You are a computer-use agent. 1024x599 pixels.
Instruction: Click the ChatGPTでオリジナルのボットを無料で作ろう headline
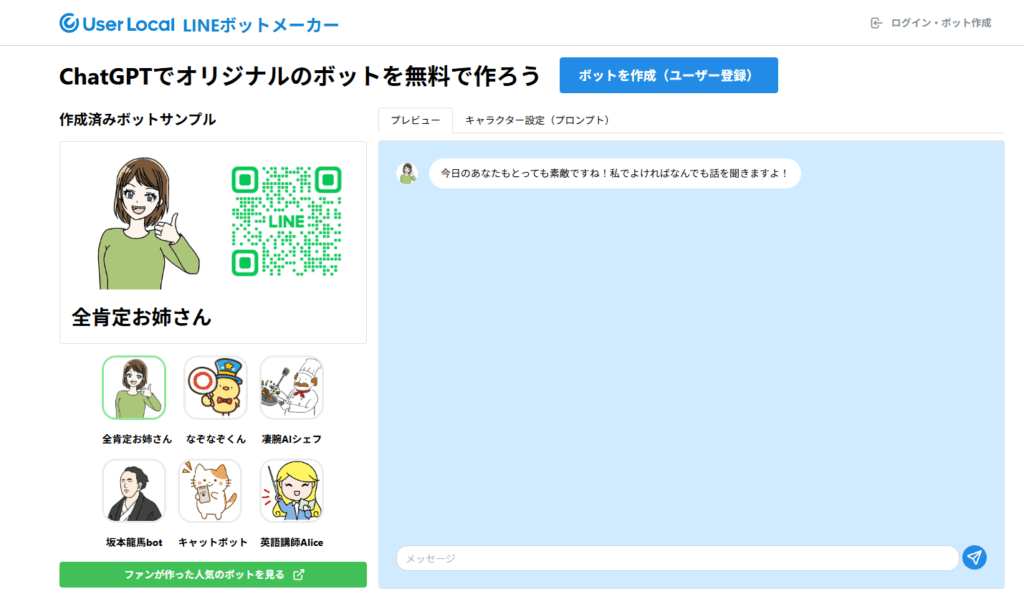pos(300,76)
